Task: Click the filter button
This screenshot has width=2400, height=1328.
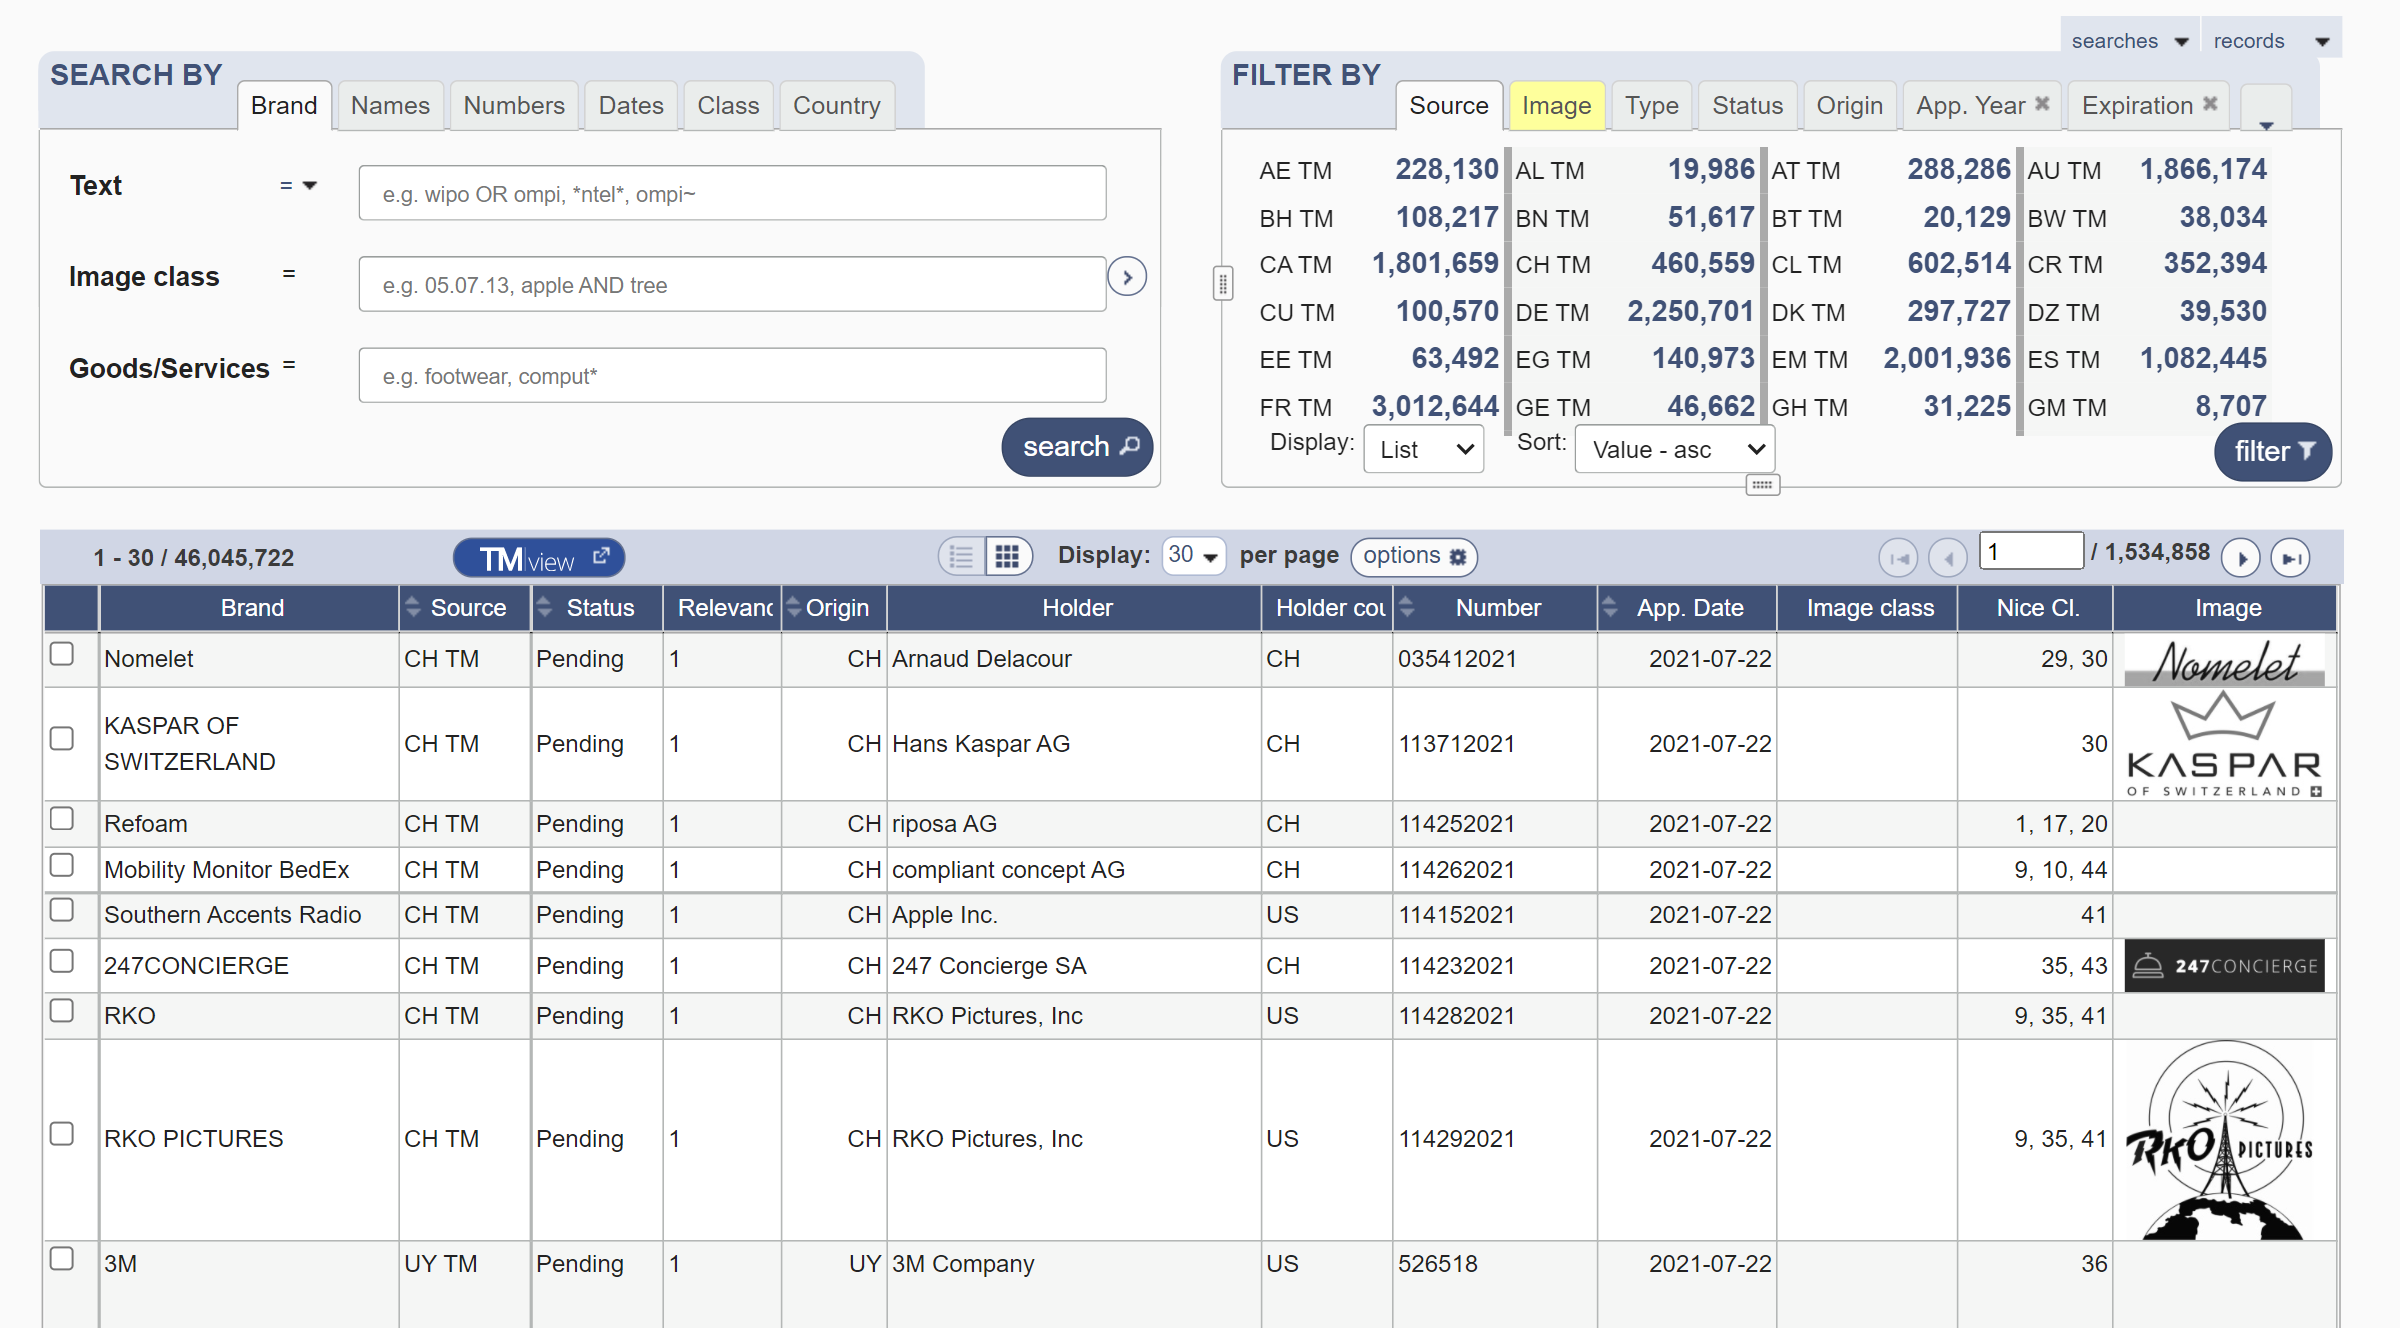Action: [2273, 452]
